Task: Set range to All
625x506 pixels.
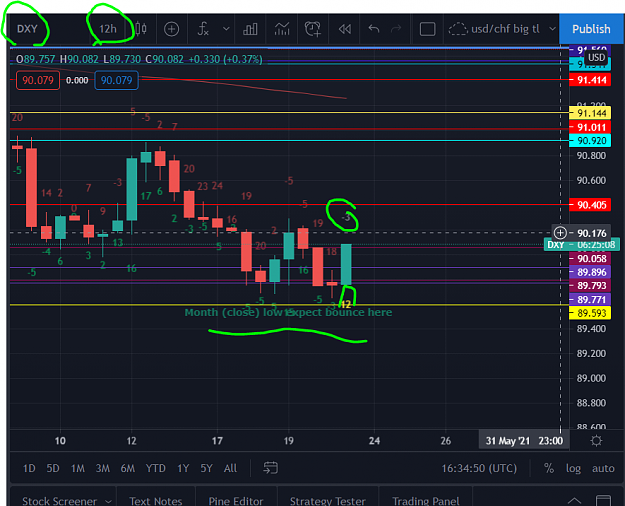Action: click(x=230, y=468)
